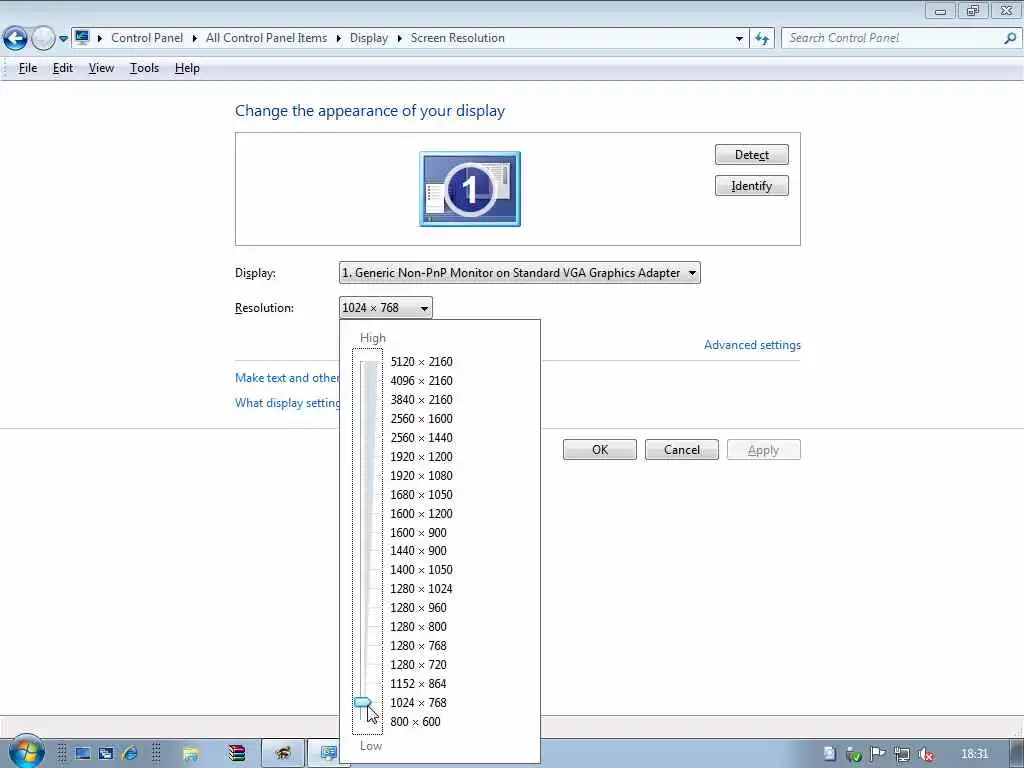
Task: Click the 18:31 taskbar clock
Action: (x=974, y=754)
